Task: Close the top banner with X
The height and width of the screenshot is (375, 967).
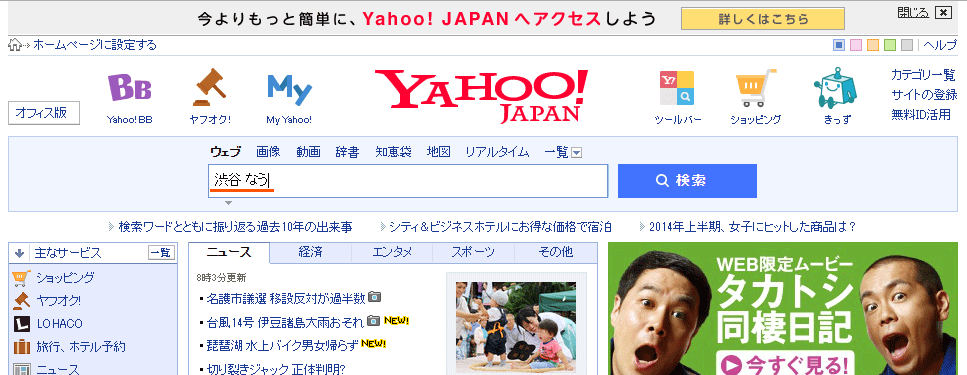Action: (943, 12)
